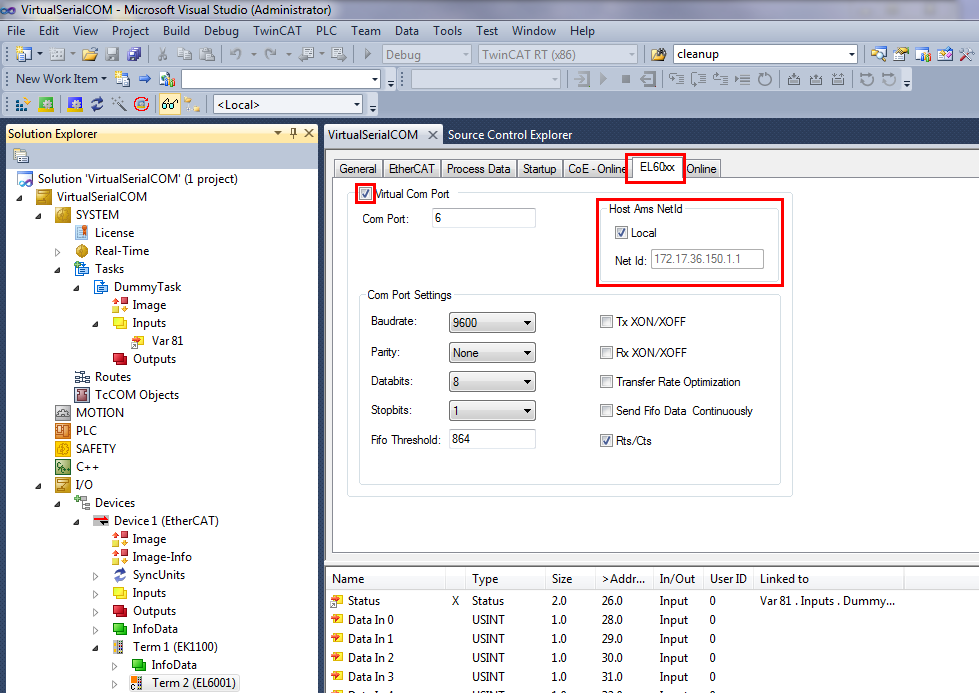This screenshot has width=979, height=693.
Task: Pin the Solution Explorer panel
Action: click(293, 133)
